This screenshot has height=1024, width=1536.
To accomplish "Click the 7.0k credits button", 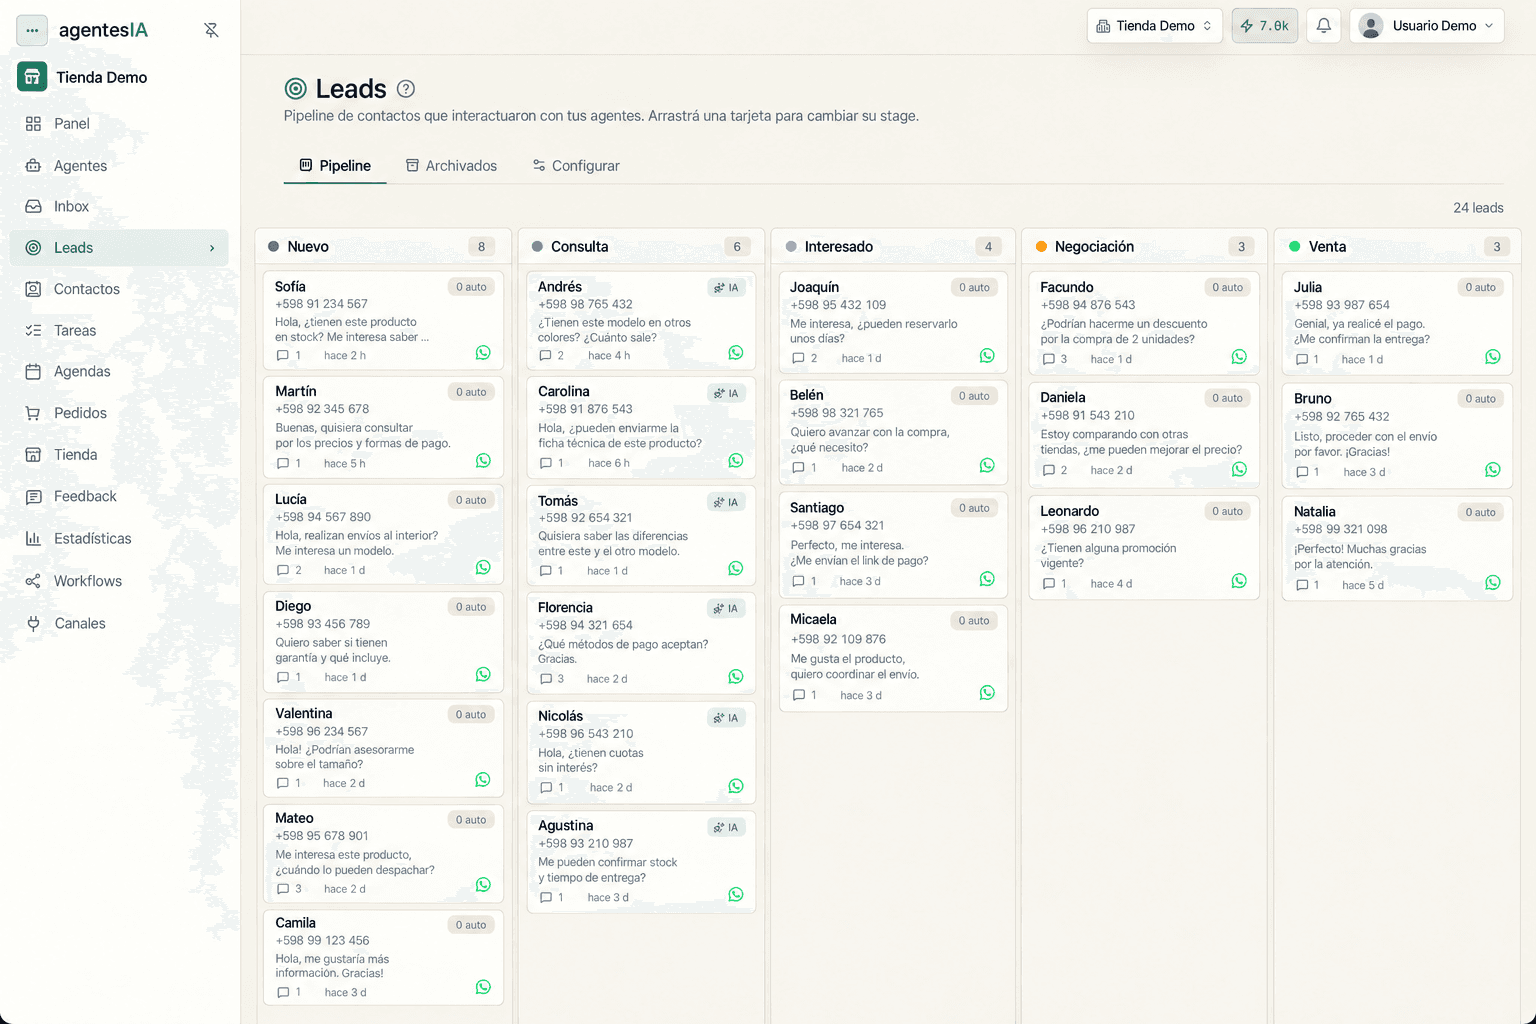I will [1265, 26].
